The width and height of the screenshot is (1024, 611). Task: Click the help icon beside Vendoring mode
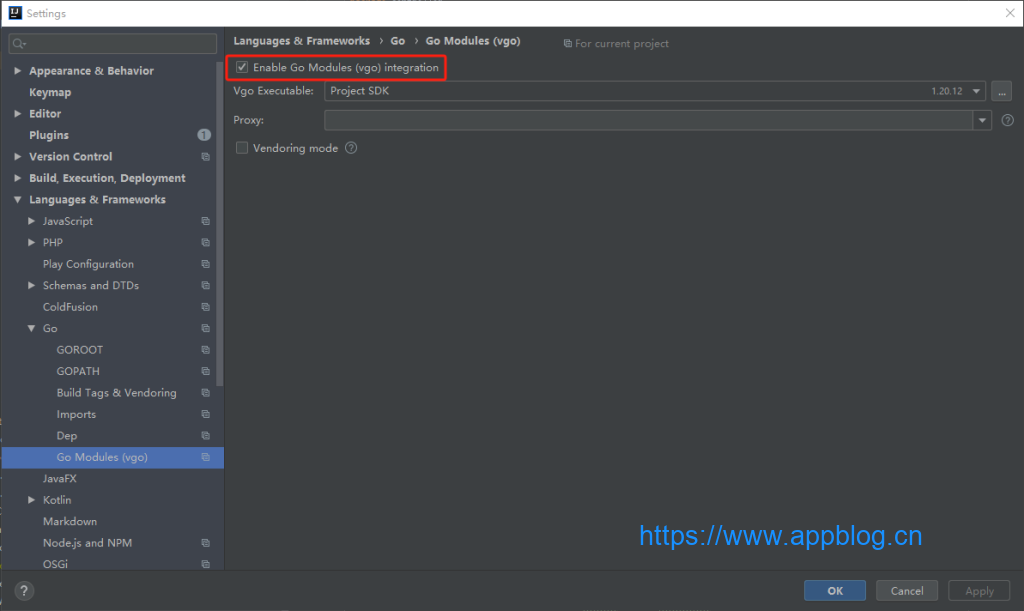coord(351,148)
